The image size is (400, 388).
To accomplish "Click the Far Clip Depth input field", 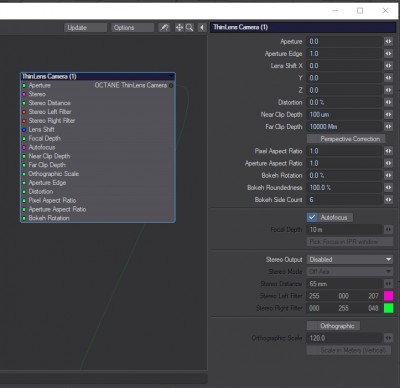I will pos(344,127).
